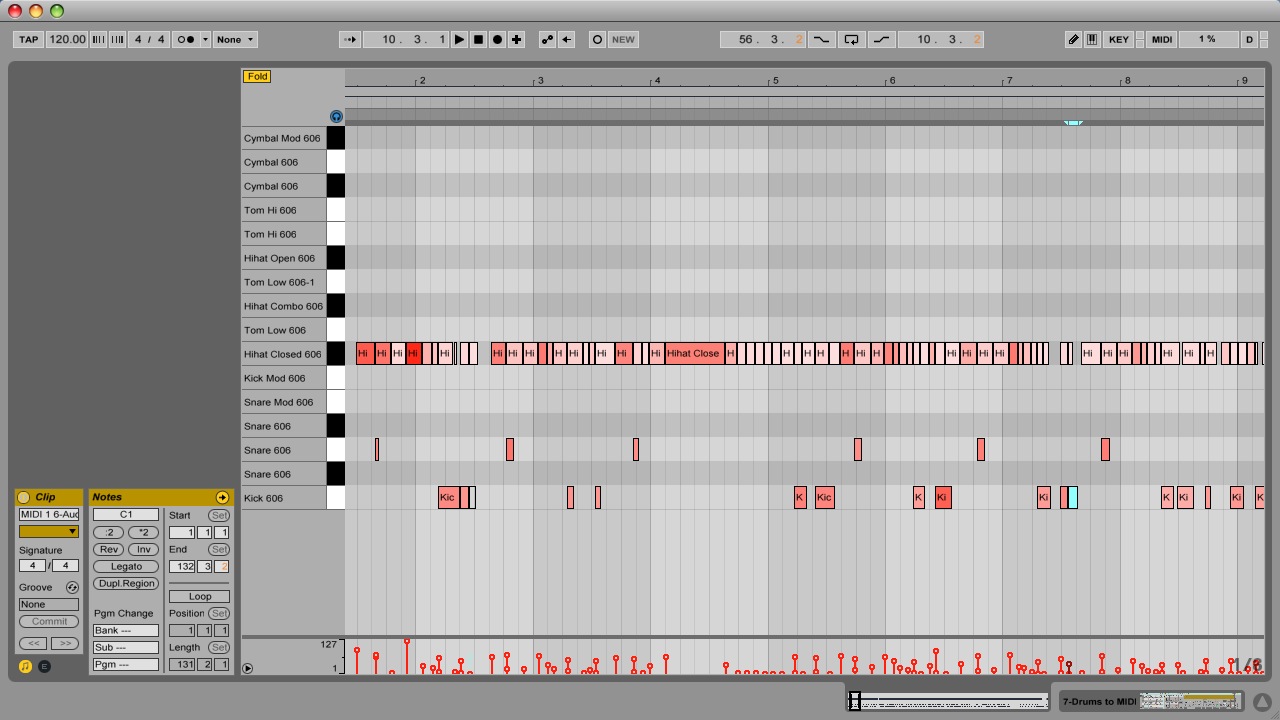Switch on MIDI map mode

[x=1162, y=40]
